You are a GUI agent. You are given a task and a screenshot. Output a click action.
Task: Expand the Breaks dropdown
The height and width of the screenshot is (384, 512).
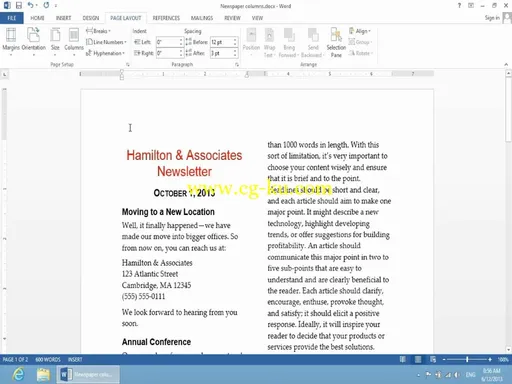98,31
